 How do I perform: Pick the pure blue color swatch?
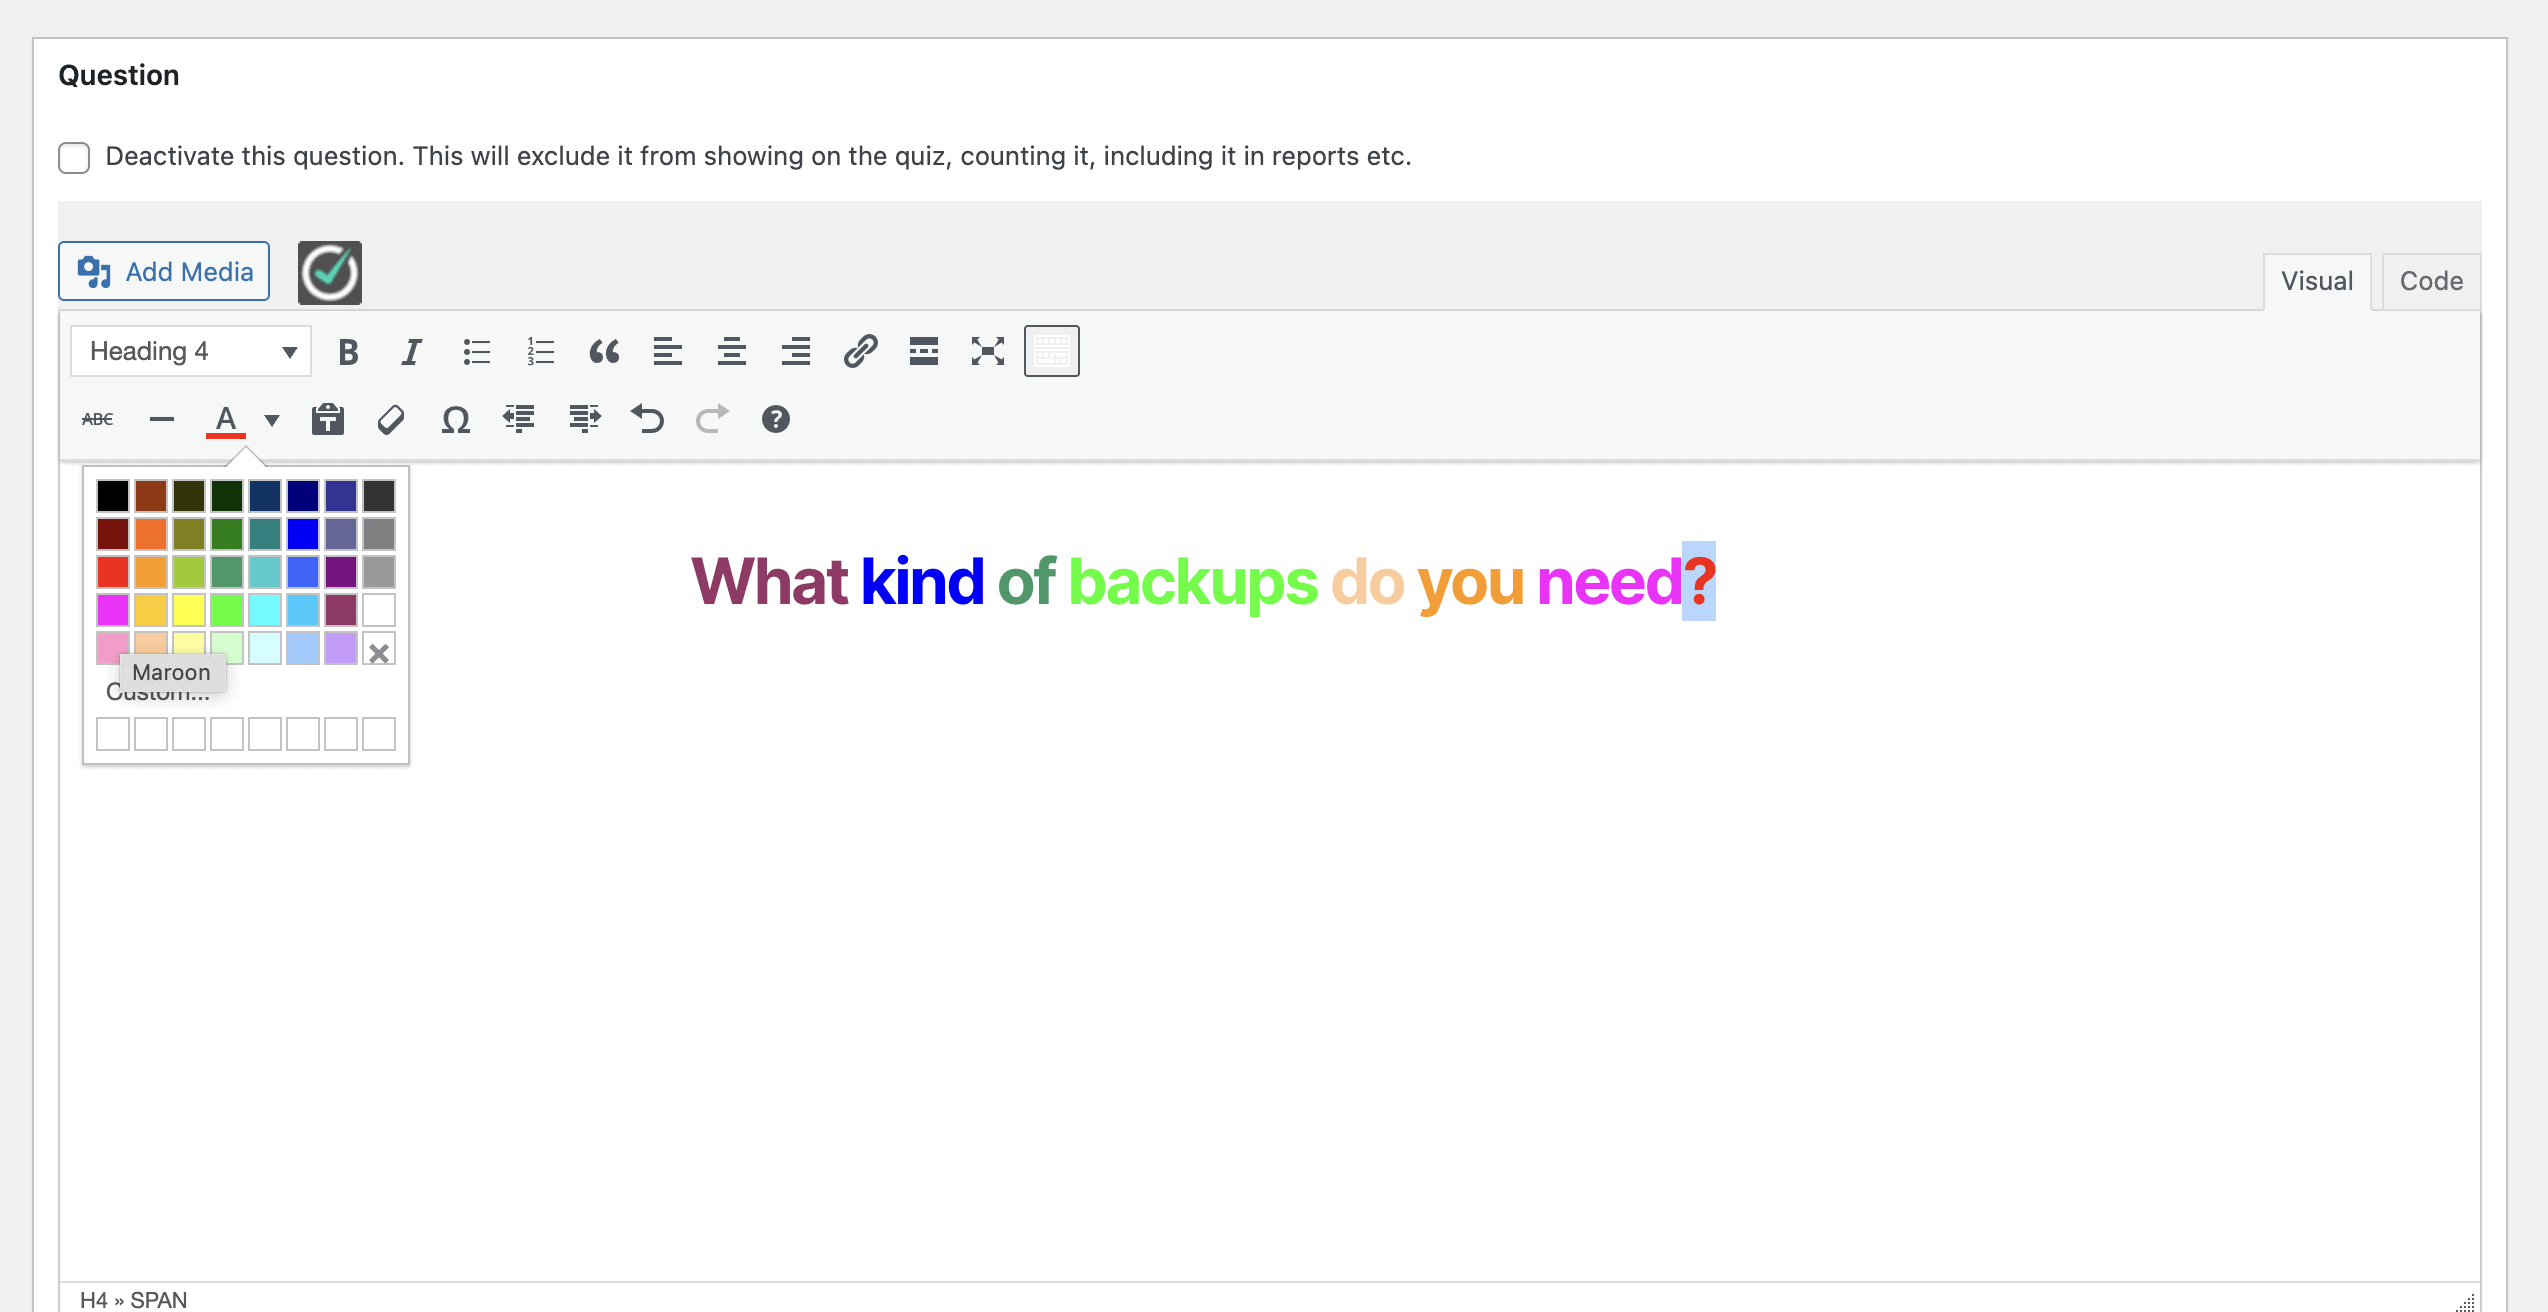point(303,534)
